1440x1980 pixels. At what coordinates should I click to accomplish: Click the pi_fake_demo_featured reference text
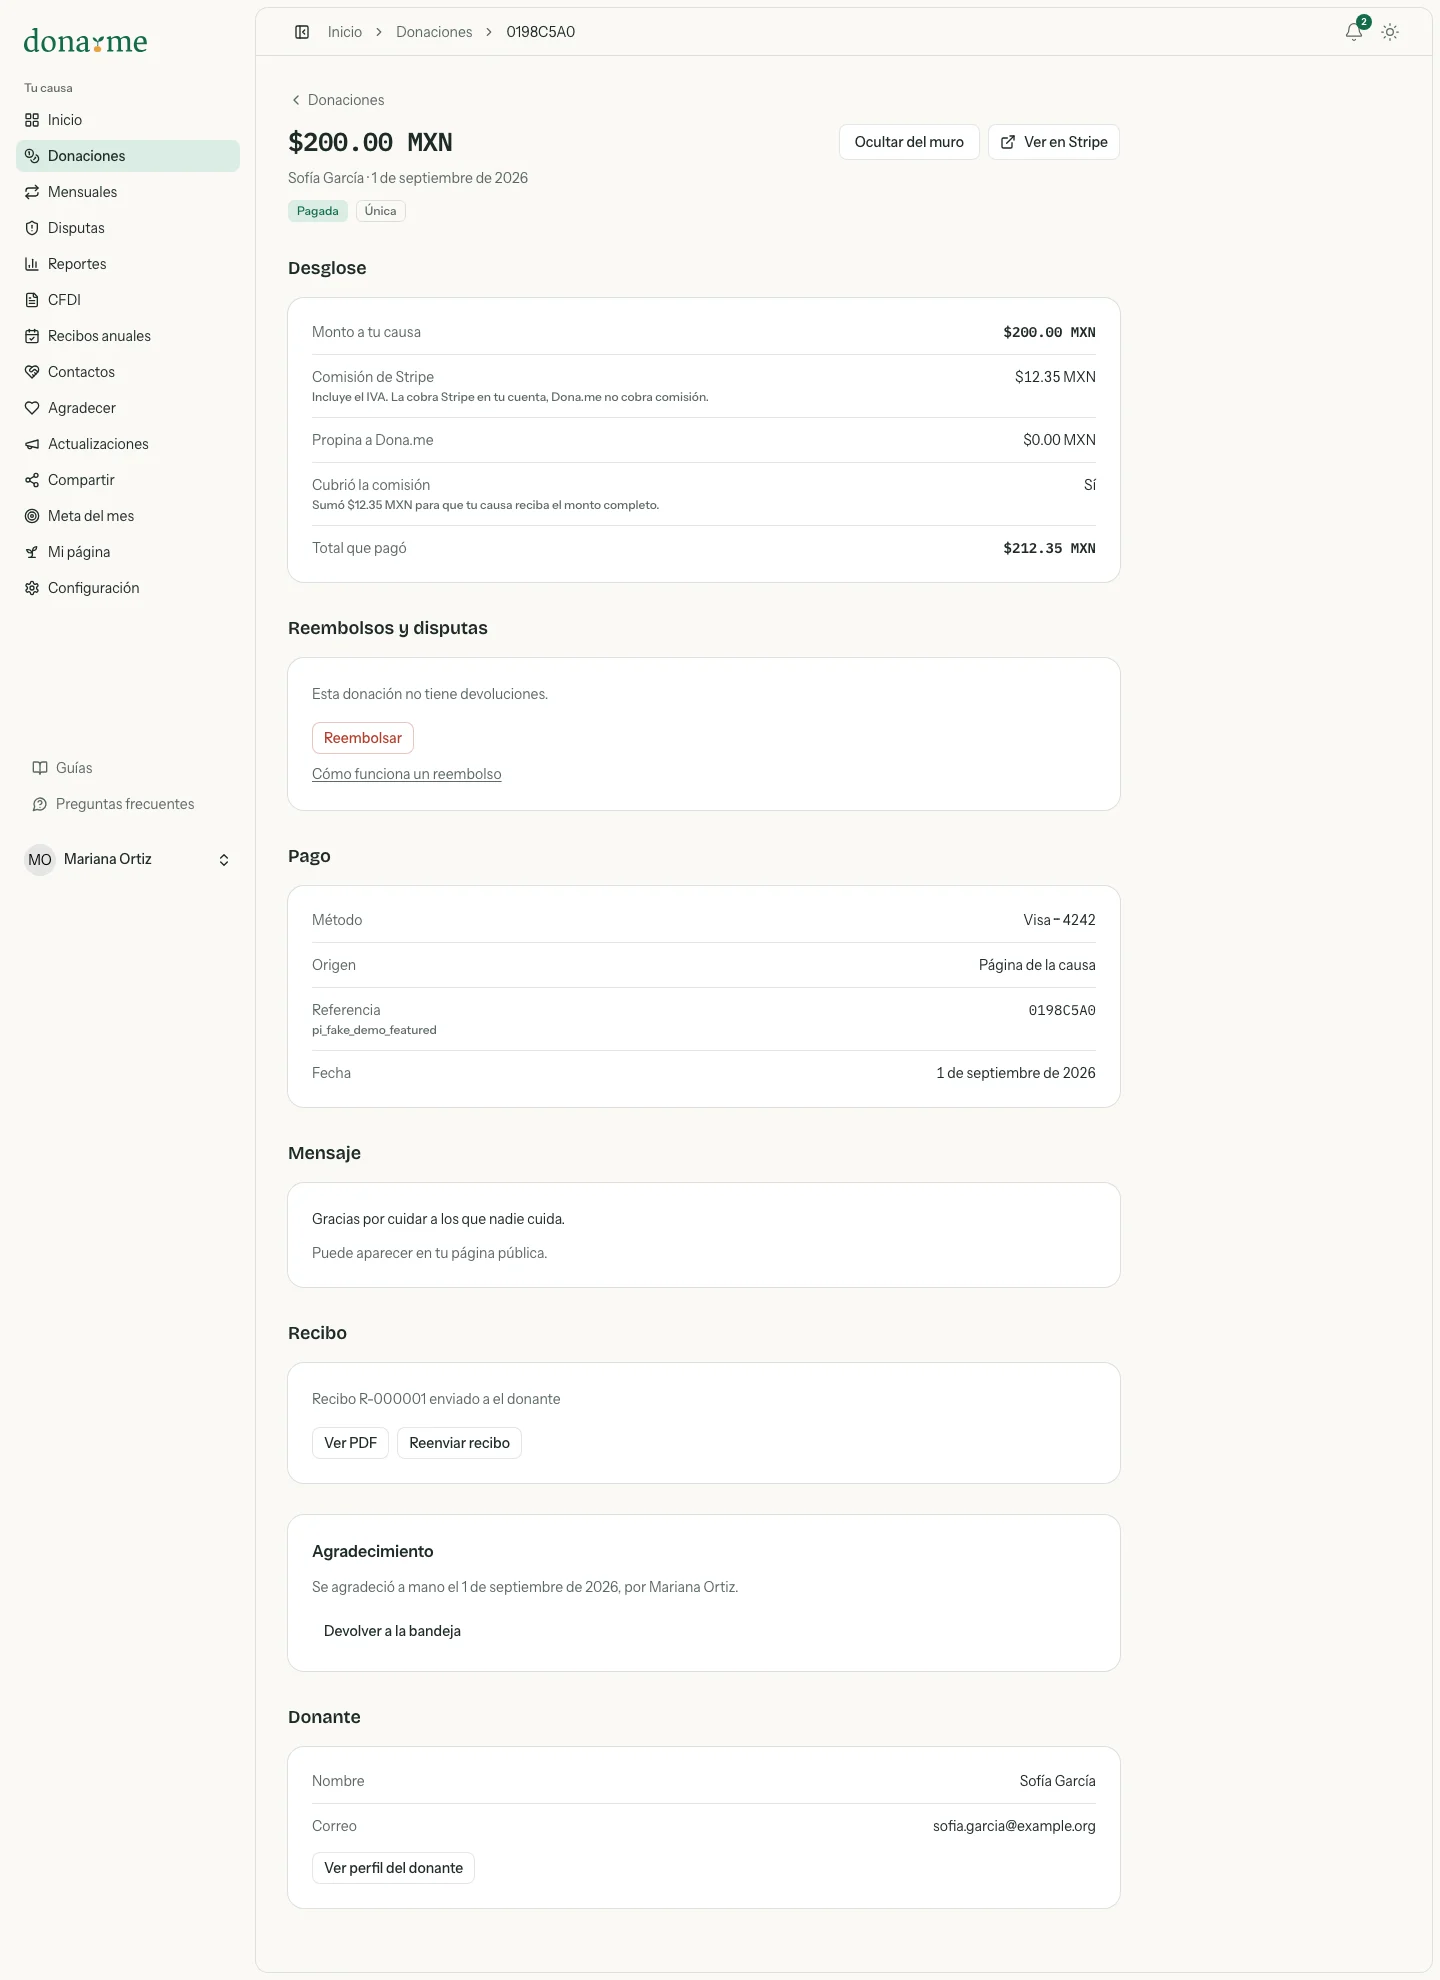(374, 1030)
